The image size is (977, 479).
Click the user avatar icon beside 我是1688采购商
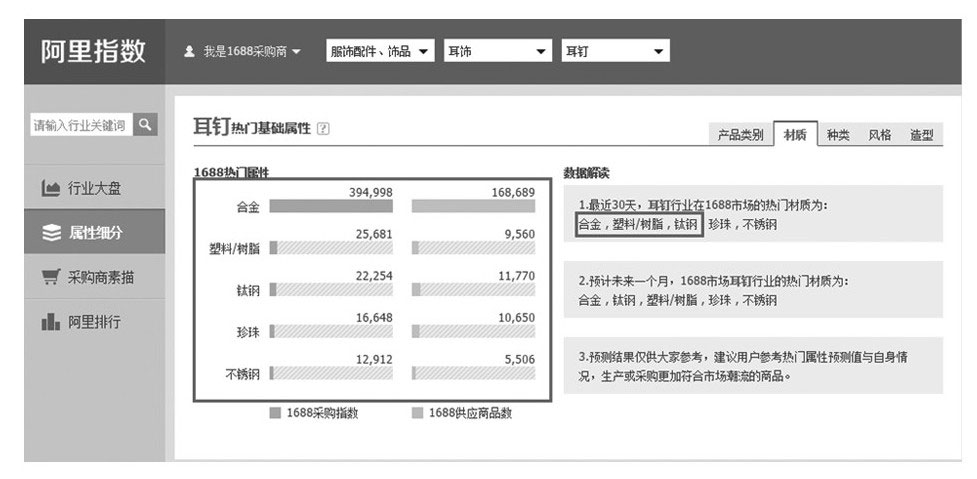pos(190,52)
